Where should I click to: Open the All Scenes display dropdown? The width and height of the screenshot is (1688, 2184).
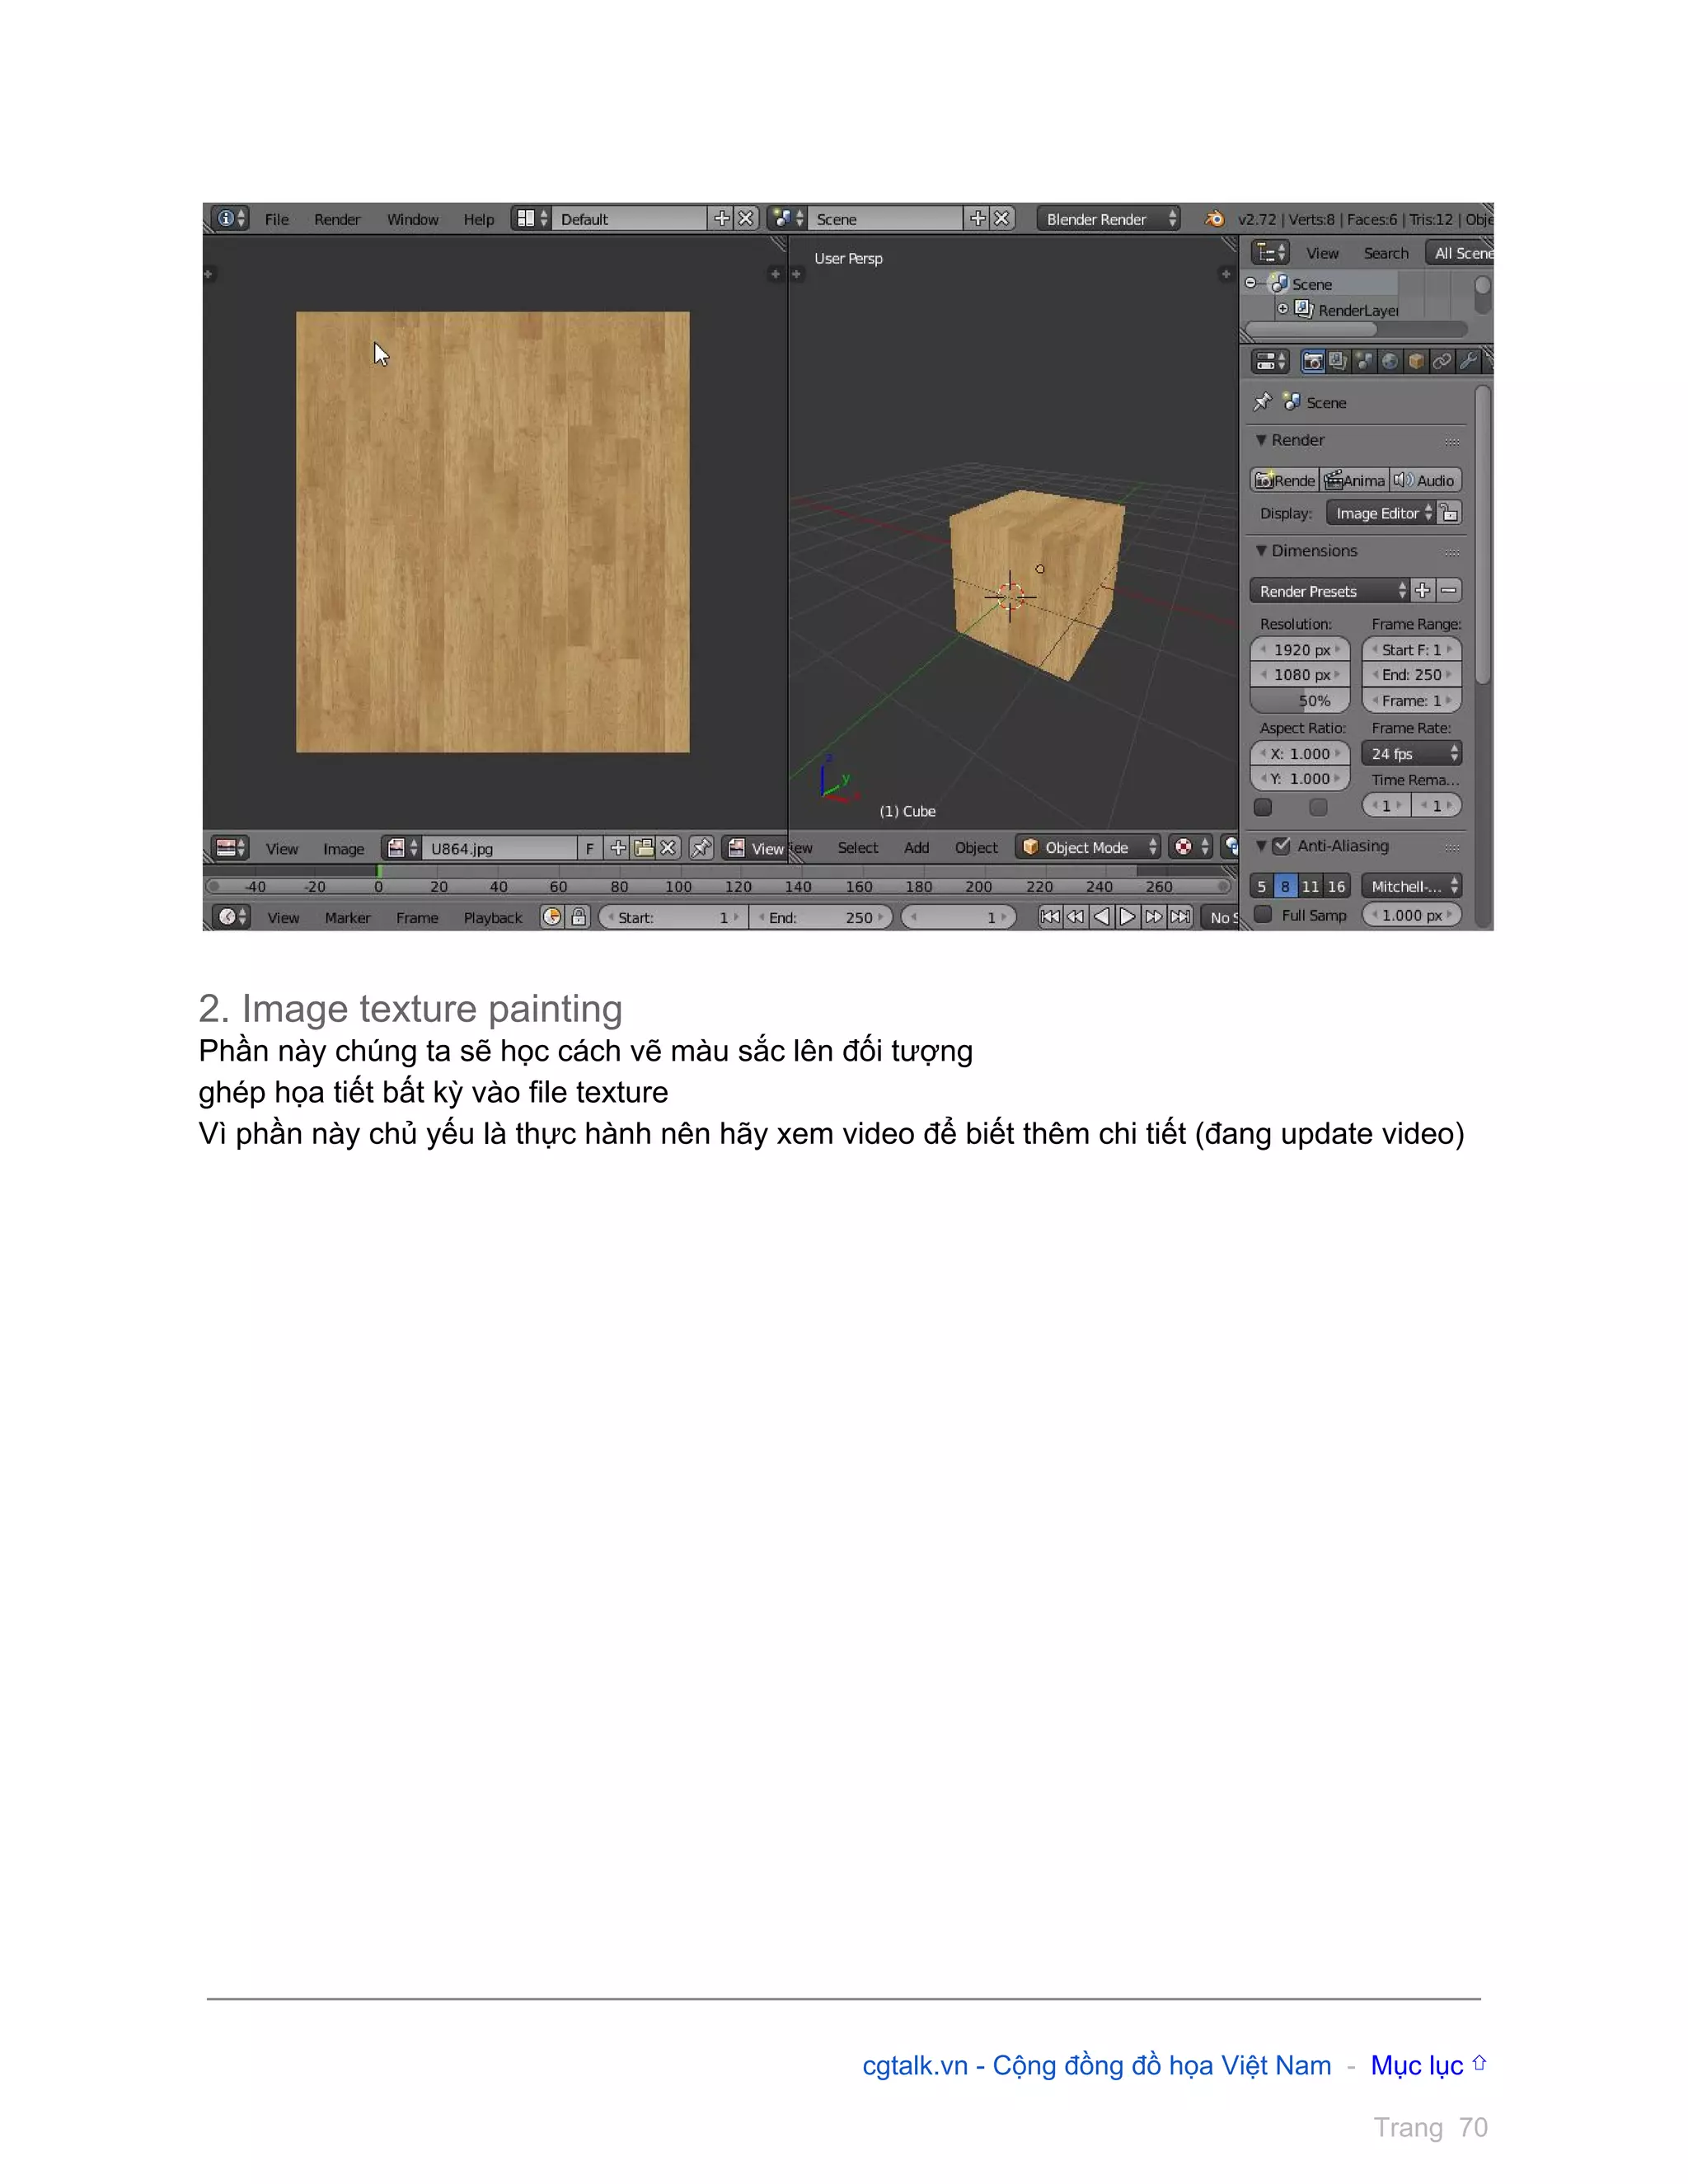1460,253
